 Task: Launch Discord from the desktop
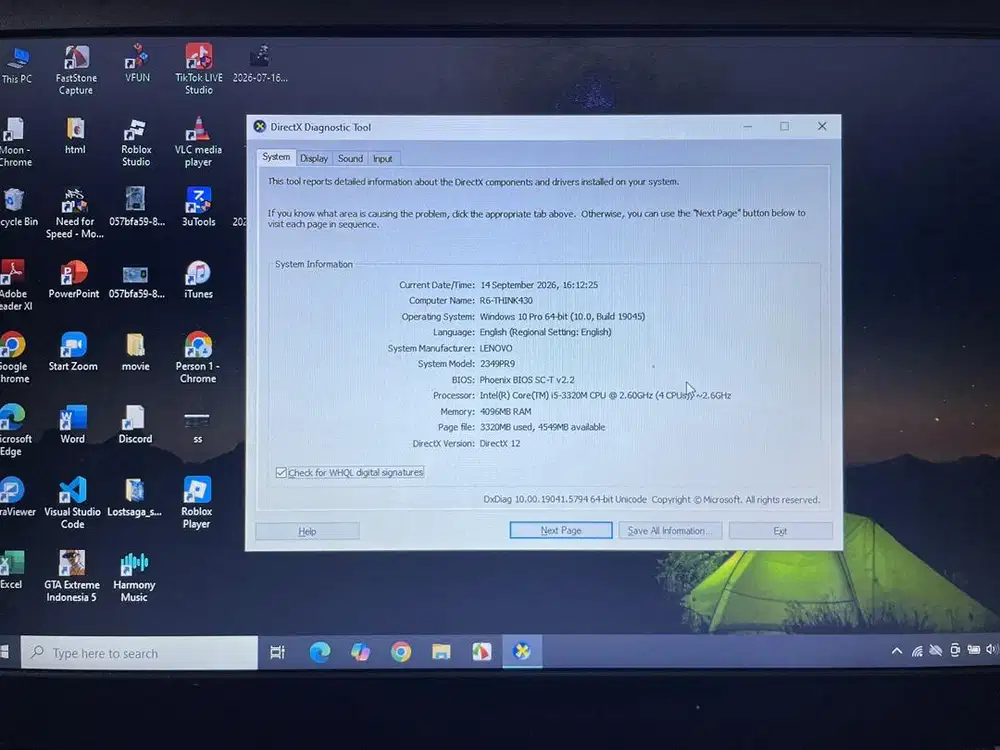[x=135, y=424]
